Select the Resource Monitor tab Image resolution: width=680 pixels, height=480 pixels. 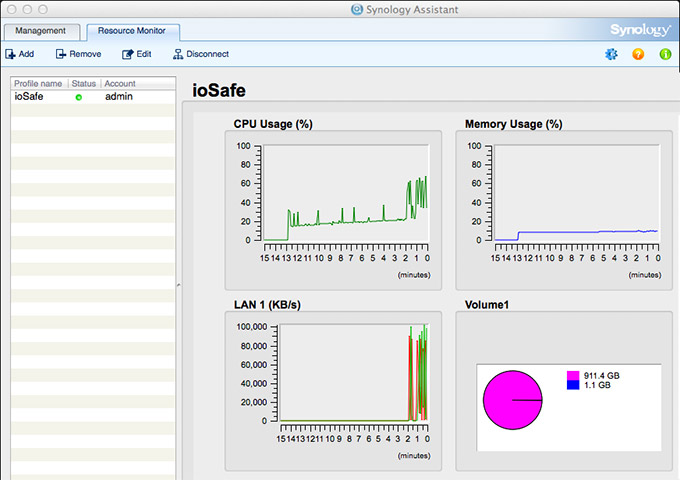click(133, 31)
